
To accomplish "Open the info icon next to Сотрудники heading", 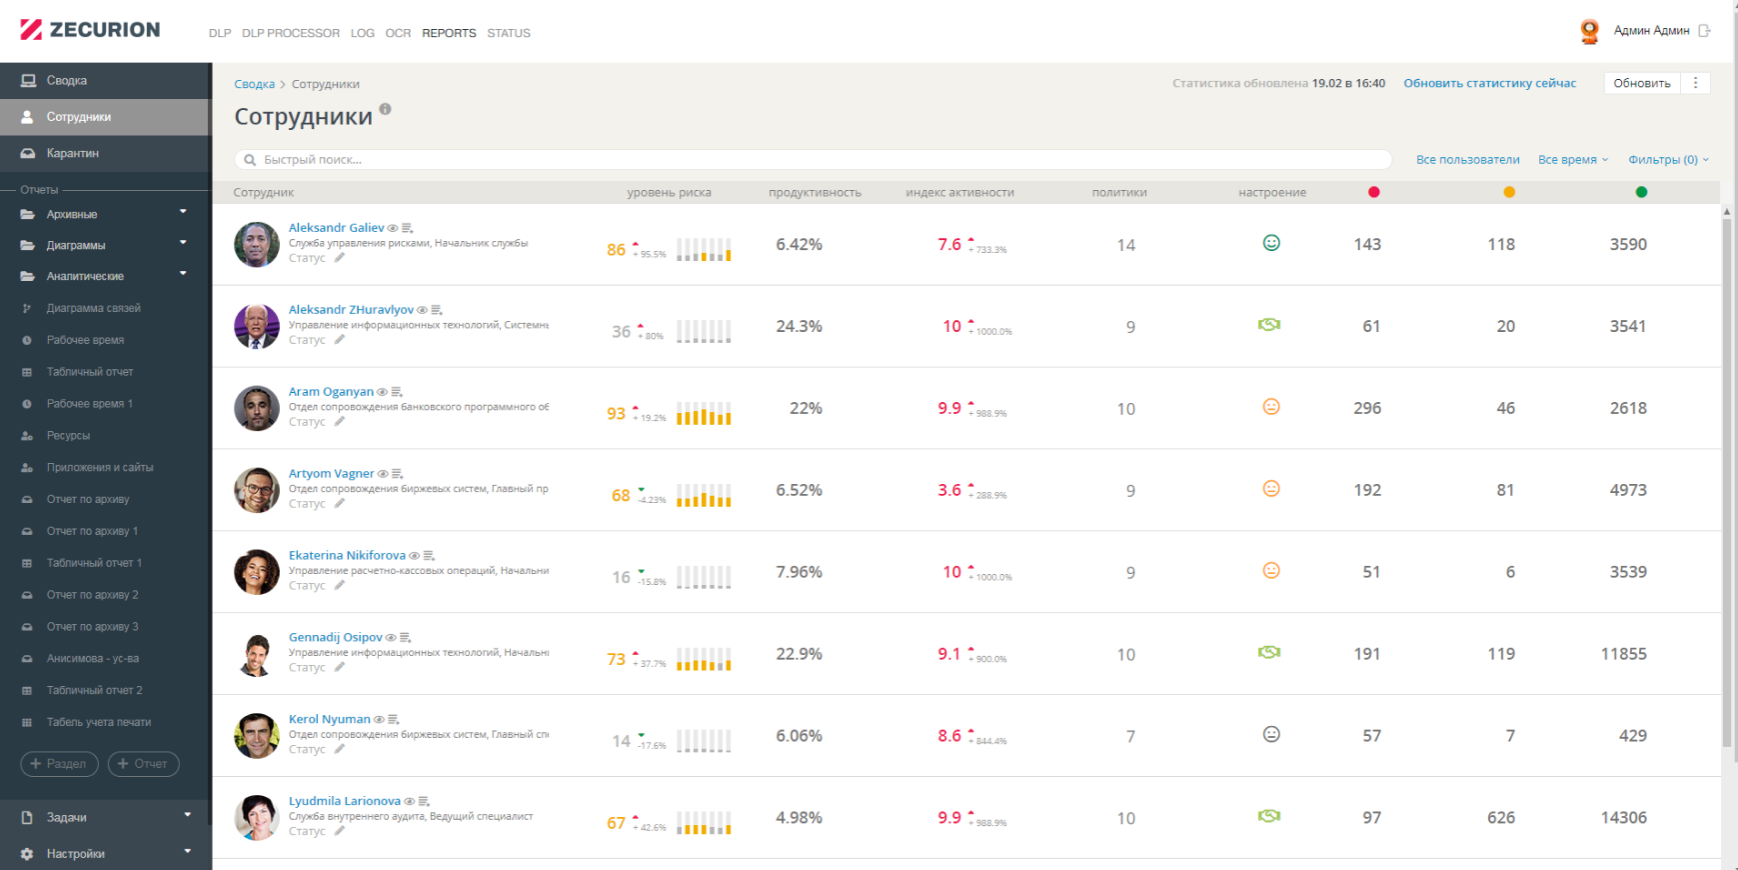I will [385, 109].
